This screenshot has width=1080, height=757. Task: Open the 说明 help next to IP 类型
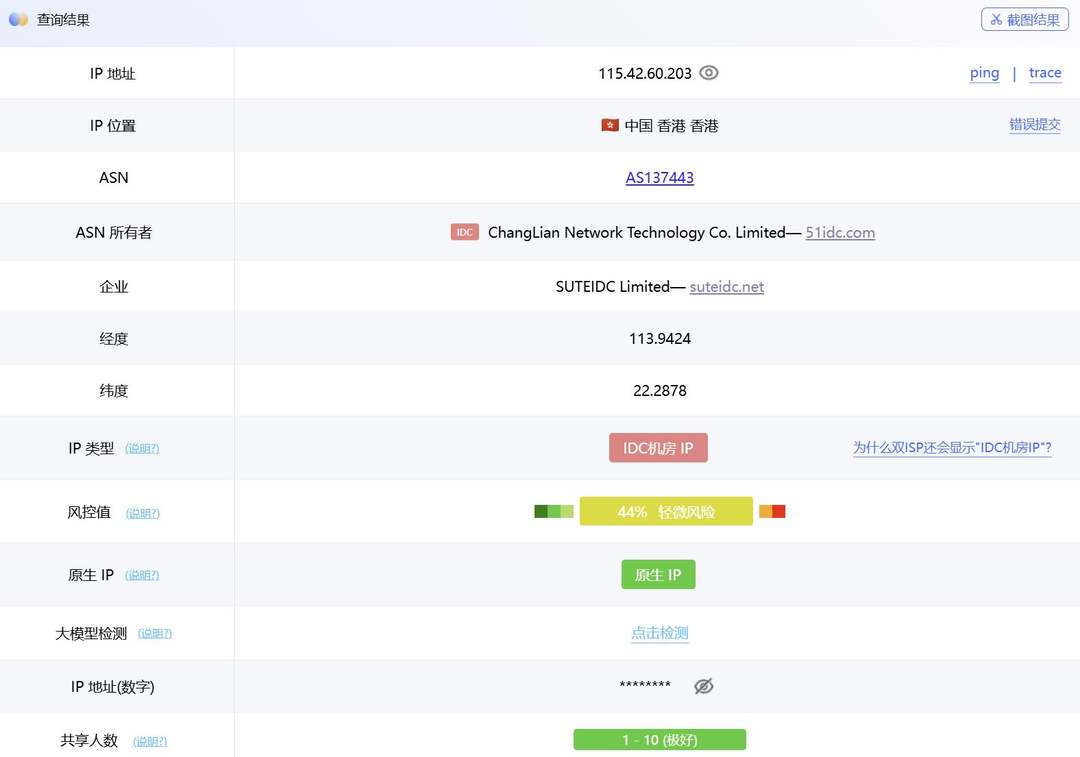click(x=142, y=449)
